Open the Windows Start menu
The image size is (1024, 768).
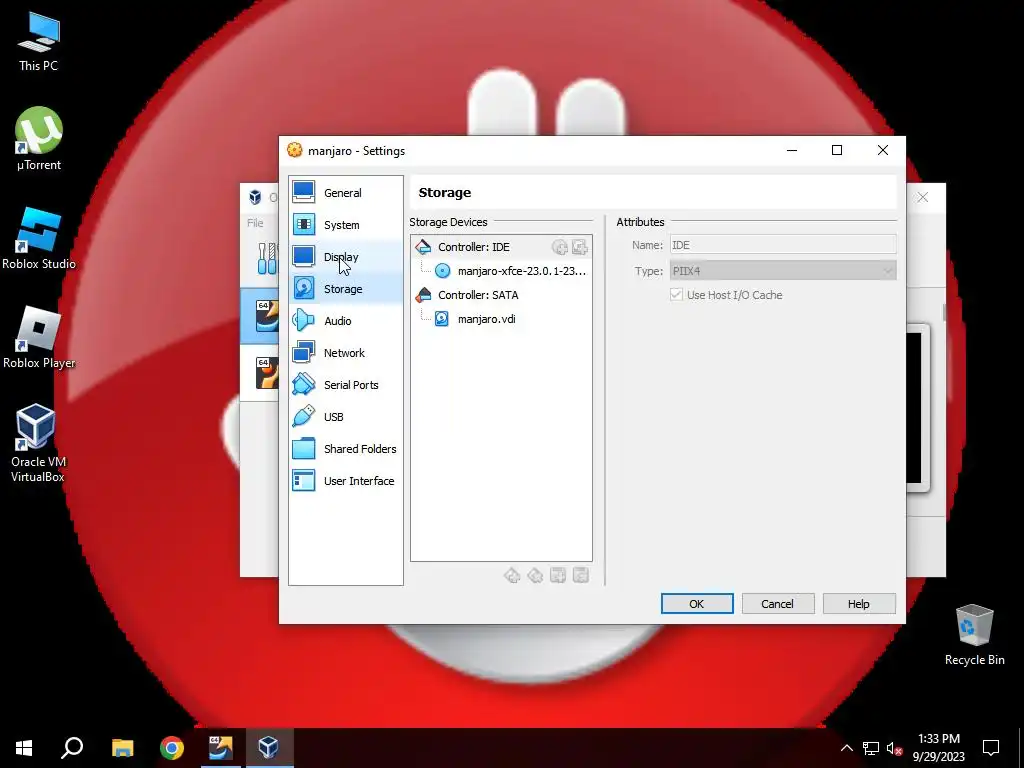click(x=24, y=748)
